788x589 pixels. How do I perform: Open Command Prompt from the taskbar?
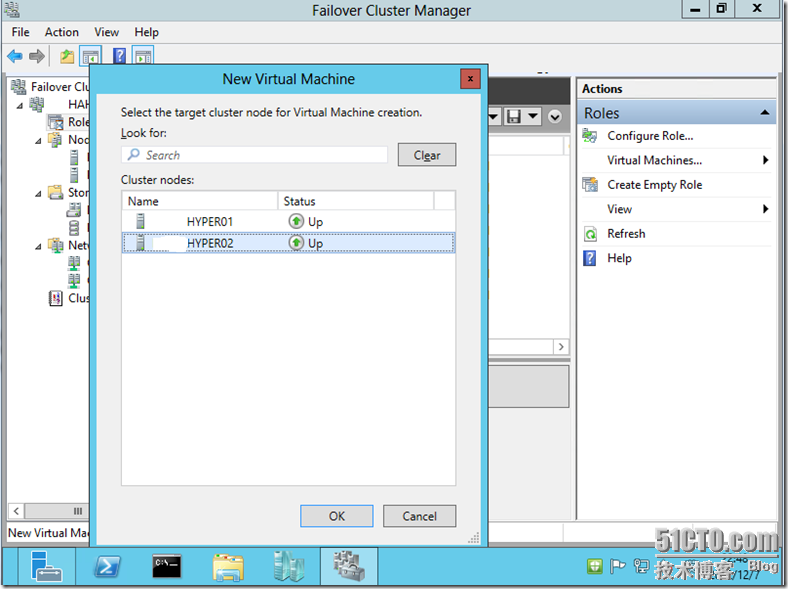click(167, 566)
